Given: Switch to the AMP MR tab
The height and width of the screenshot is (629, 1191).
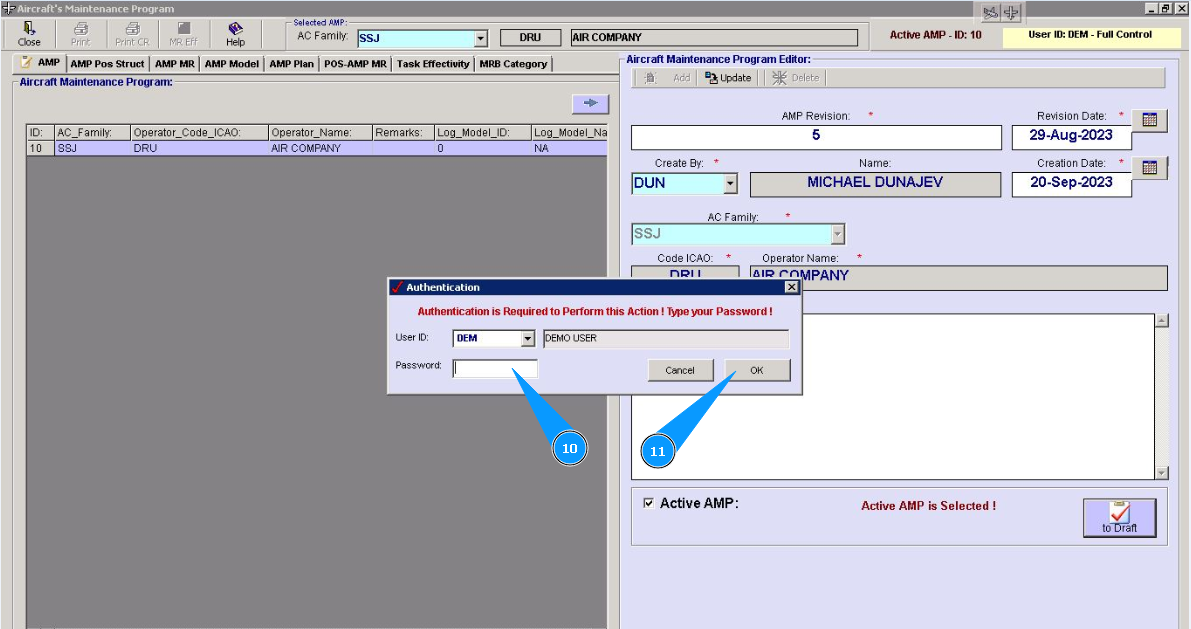Looking at the screenshot, I should (175, 64).
